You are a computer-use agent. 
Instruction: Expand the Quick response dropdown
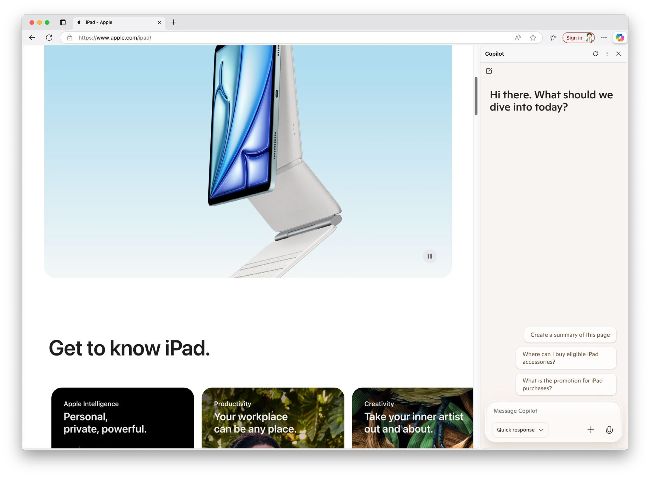520,430
